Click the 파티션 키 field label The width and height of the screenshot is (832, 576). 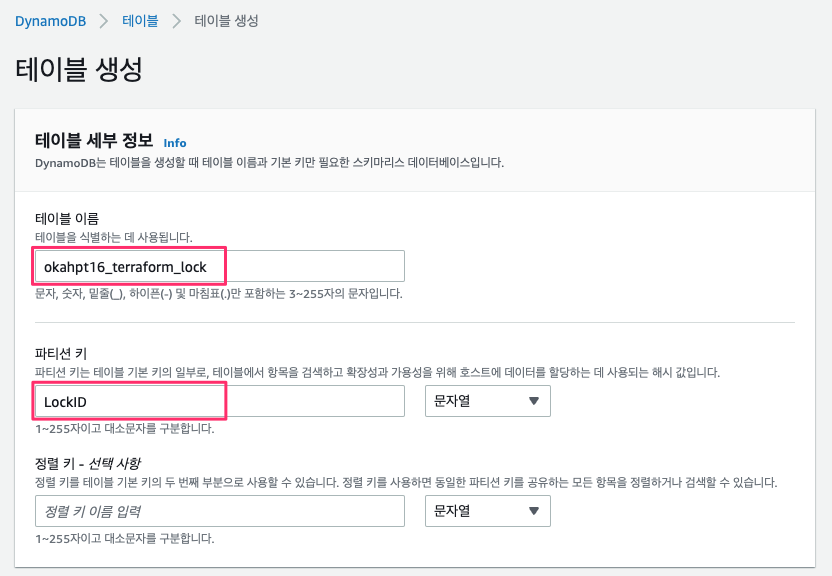61,353
